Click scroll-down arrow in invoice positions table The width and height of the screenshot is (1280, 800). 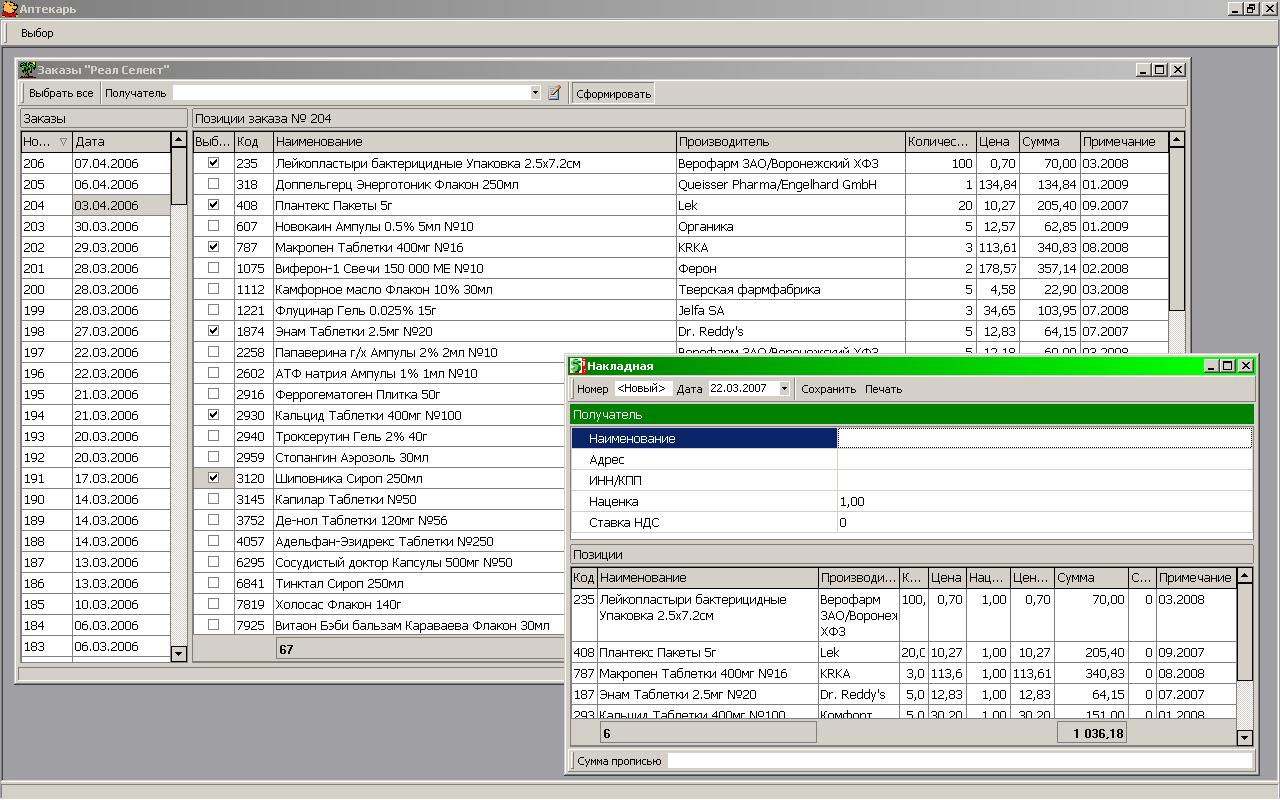pos(1244,737)
